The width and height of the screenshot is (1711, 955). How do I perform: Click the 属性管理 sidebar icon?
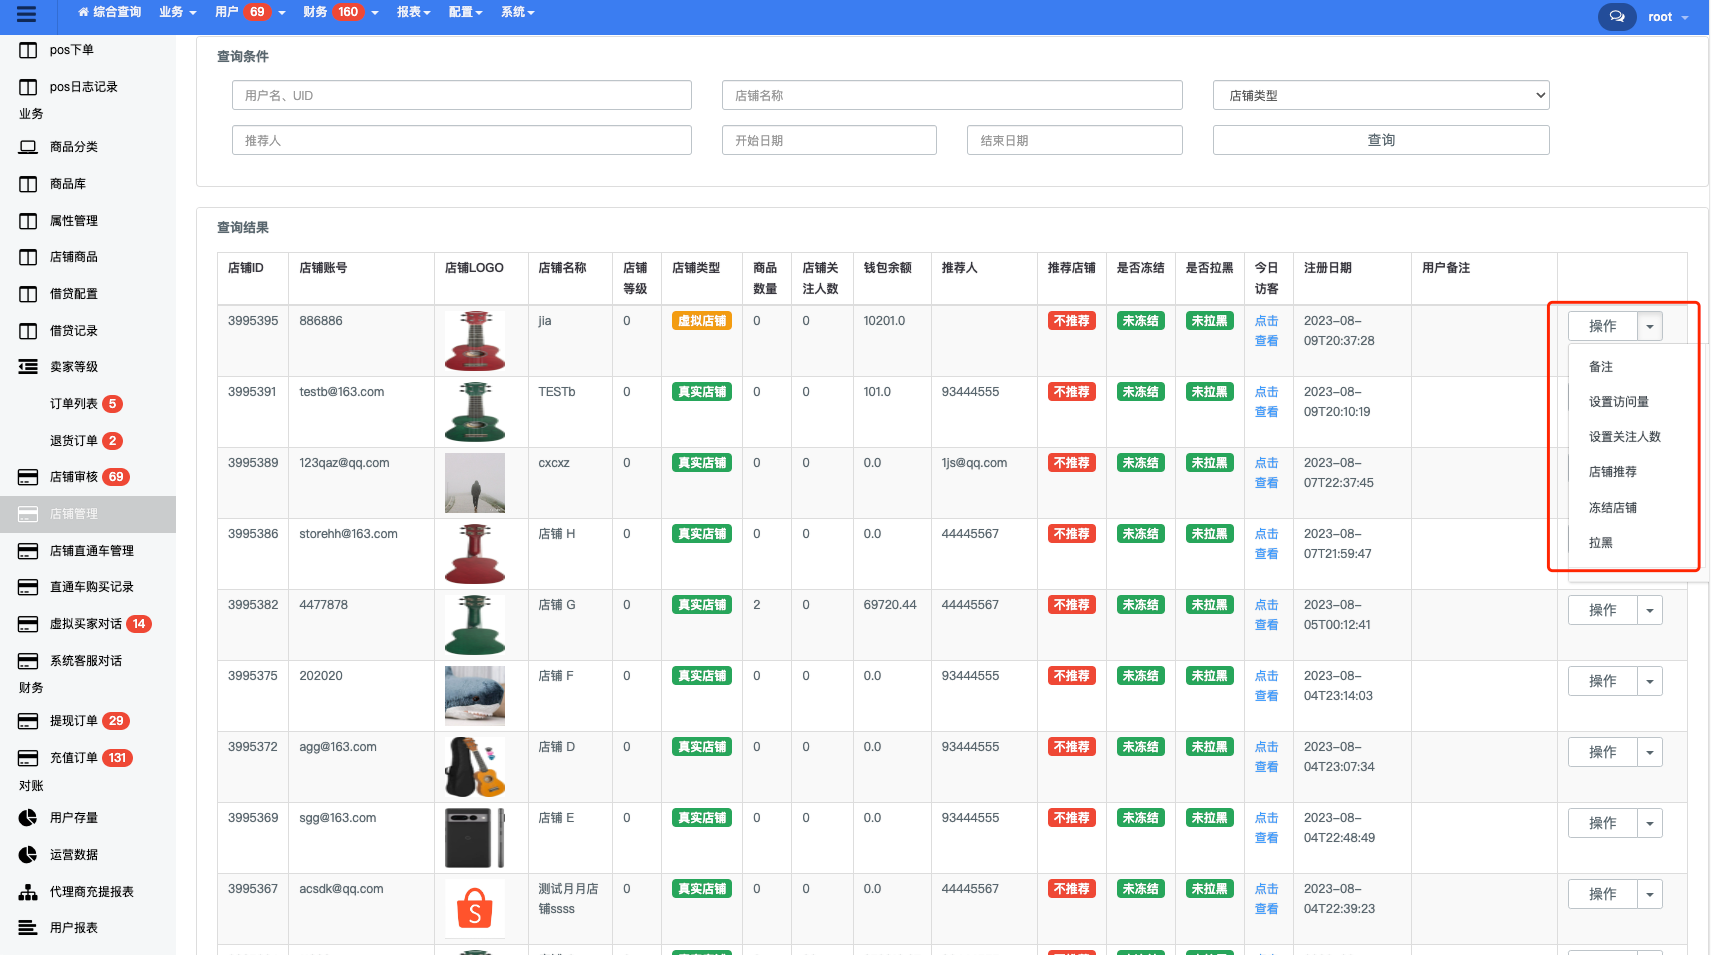[x=28, y=221]
